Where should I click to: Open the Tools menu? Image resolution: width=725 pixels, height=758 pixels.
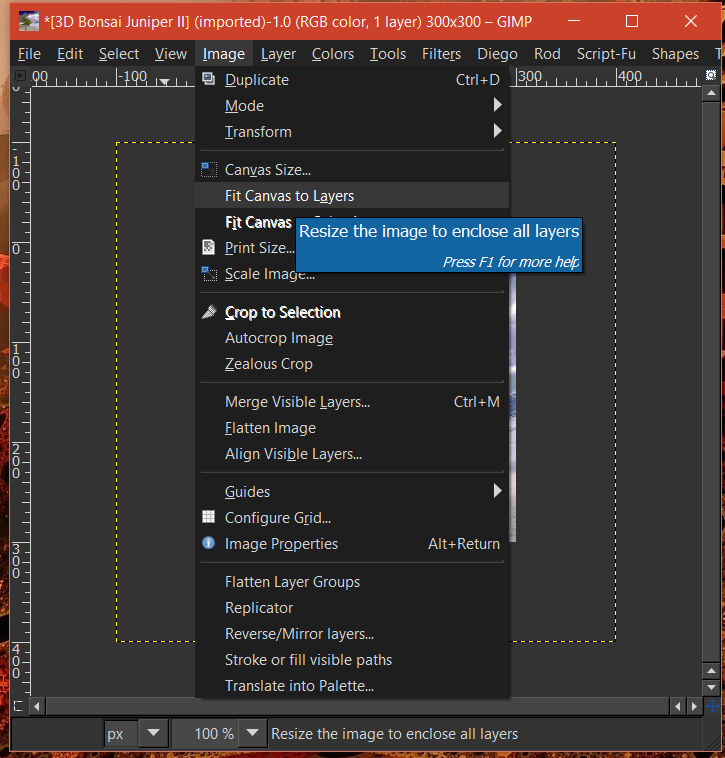[x=388, y=54]
